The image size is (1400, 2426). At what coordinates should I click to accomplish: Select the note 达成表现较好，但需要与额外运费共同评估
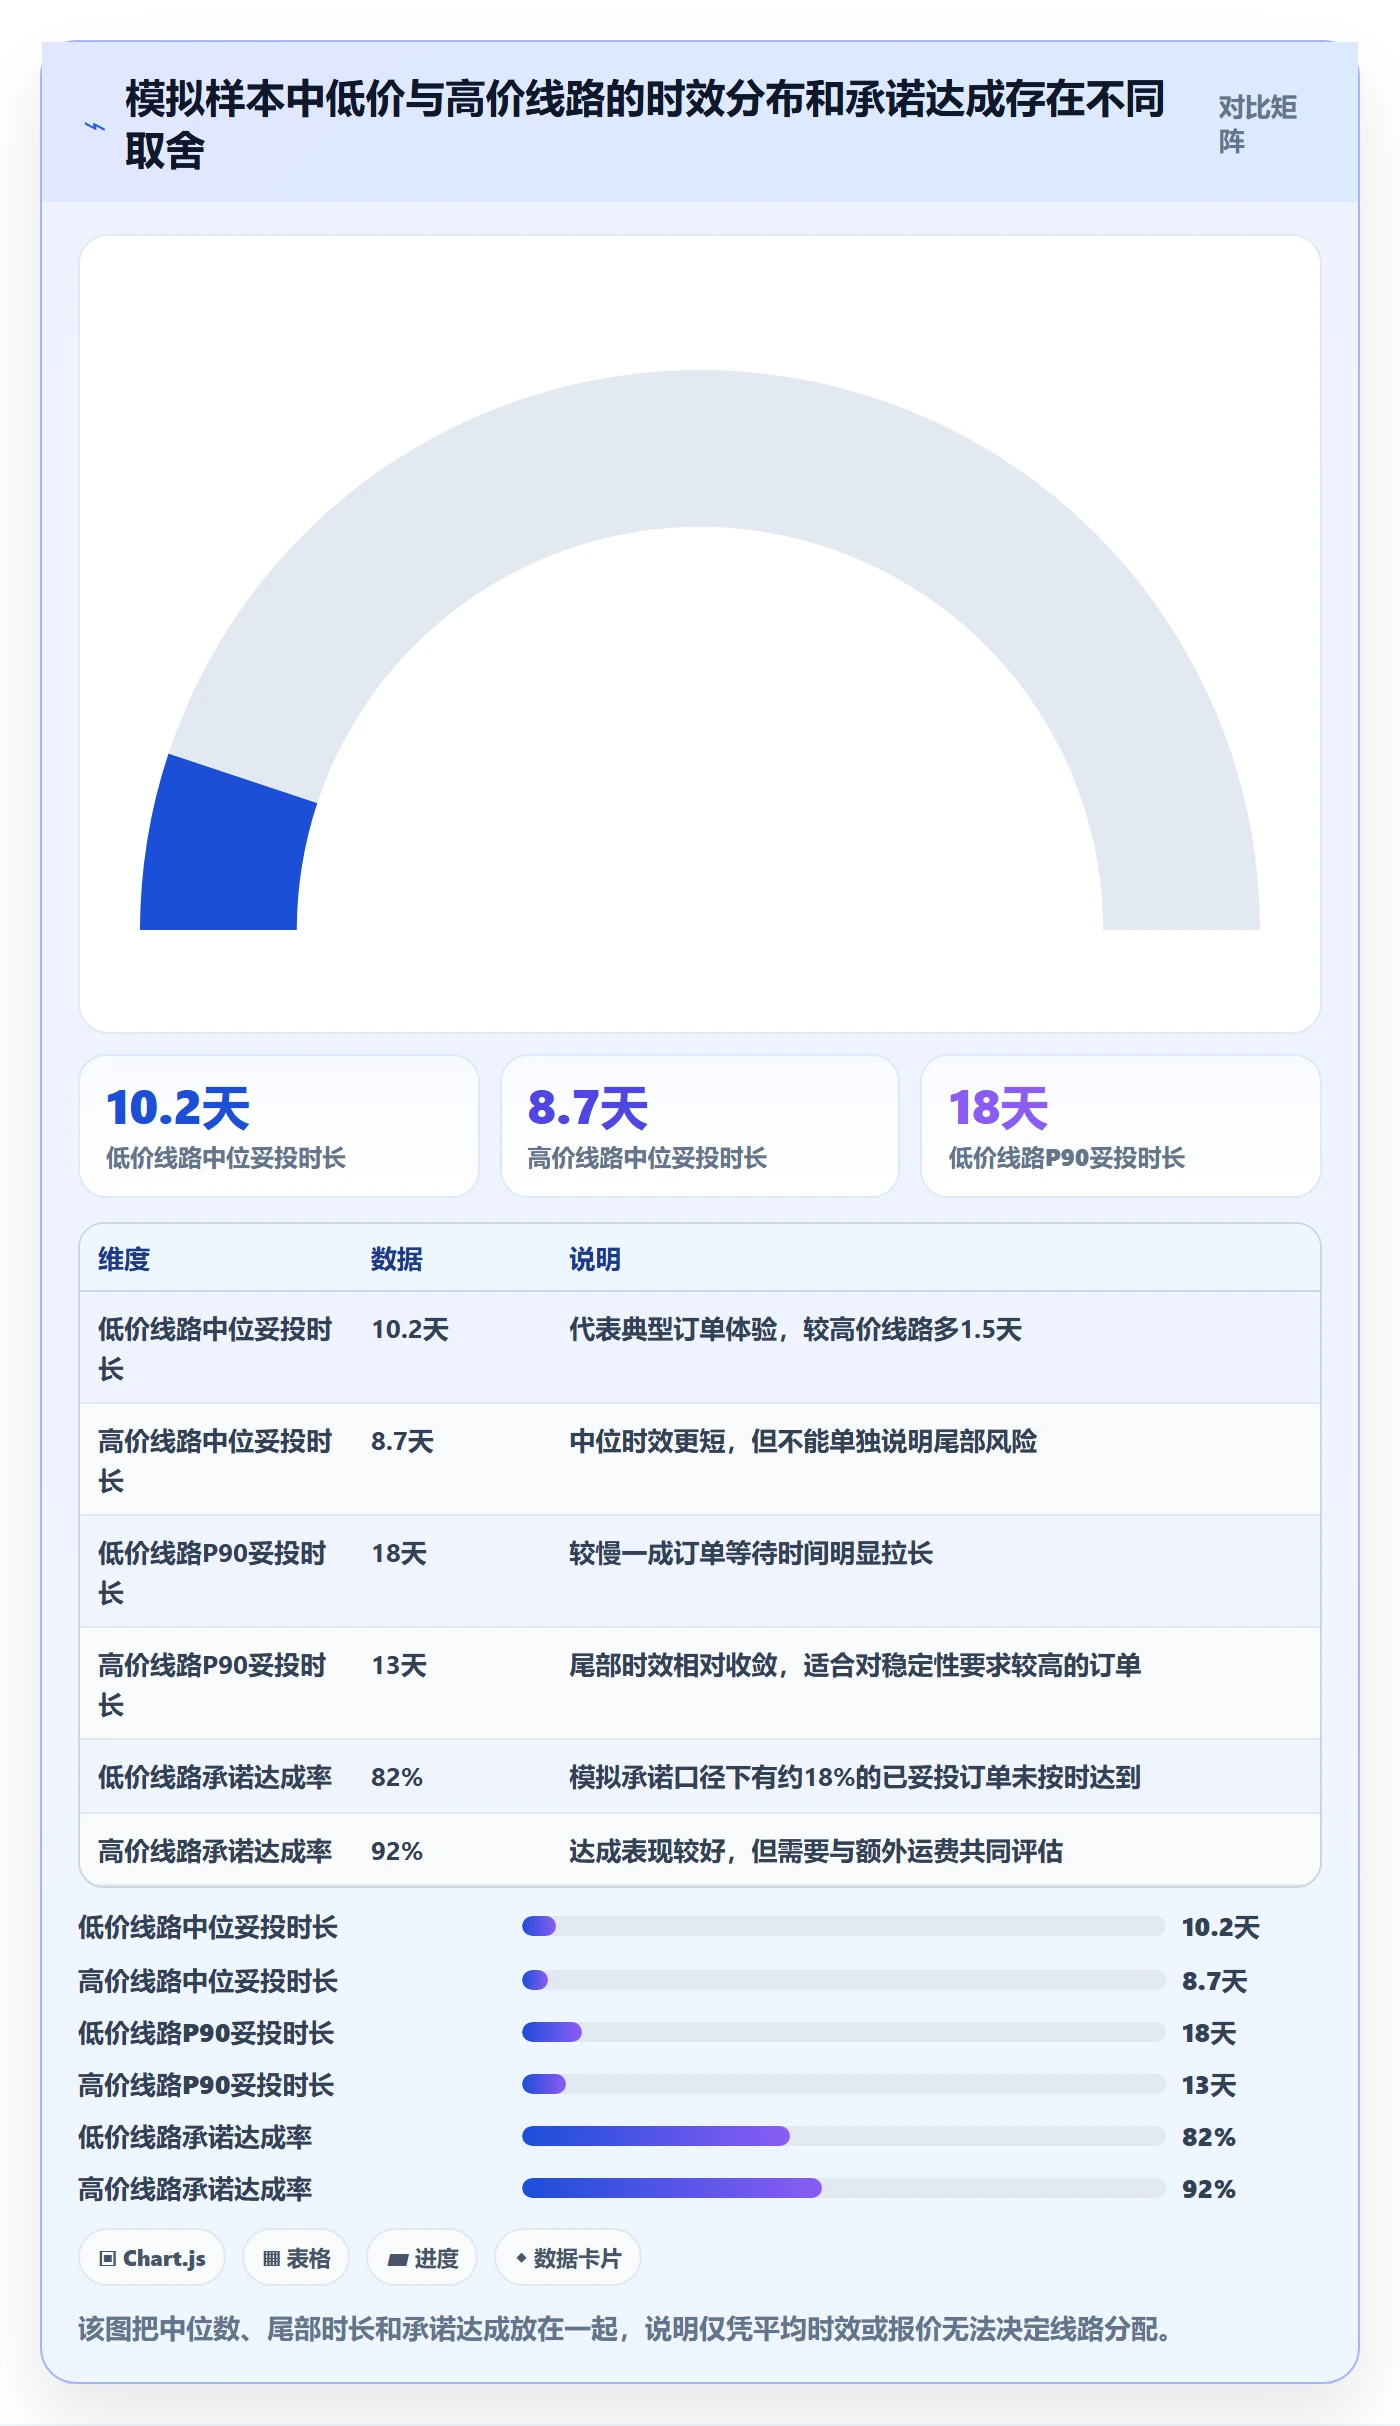[x=816, y=1851]
